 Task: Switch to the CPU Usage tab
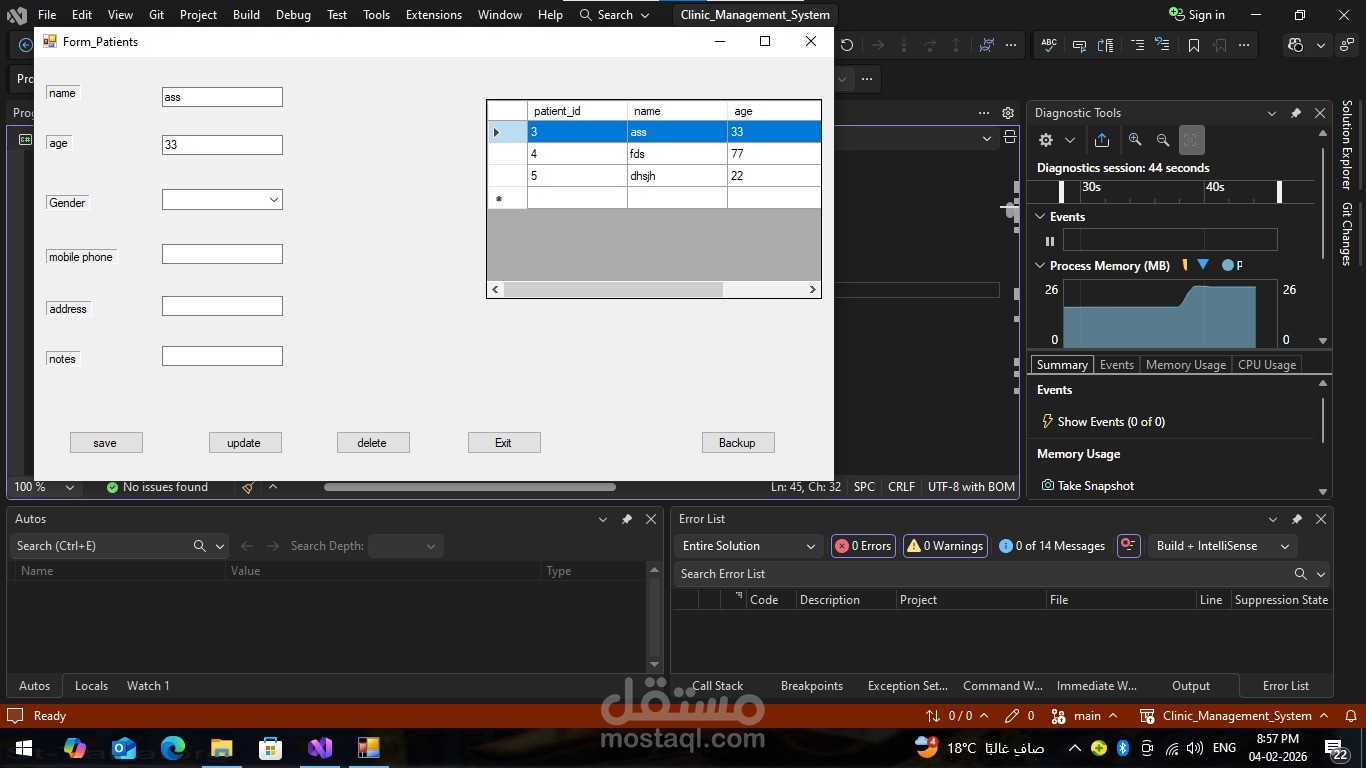pos(1267,365)
